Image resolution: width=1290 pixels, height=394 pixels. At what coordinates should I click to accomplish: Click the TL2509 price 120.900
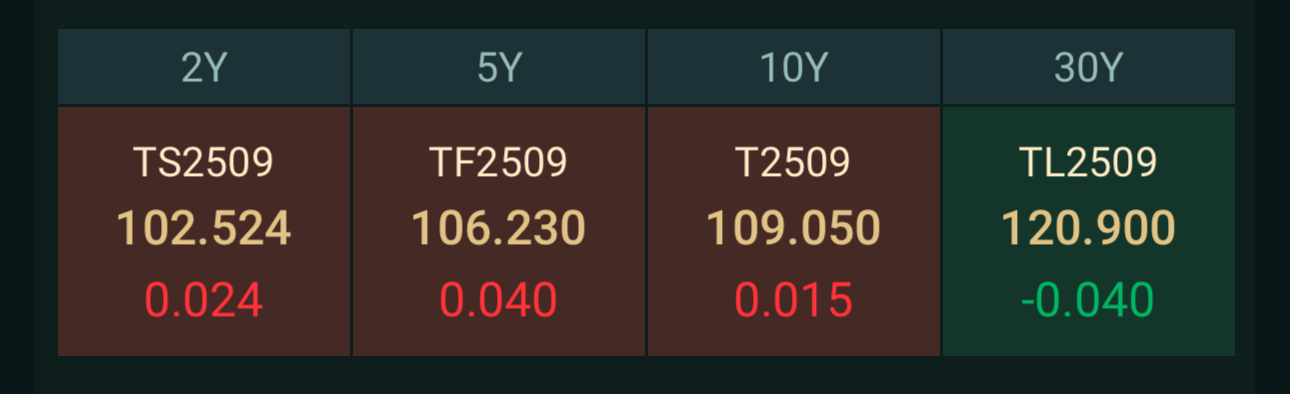pyautogui.click(x=1089, y=229)
